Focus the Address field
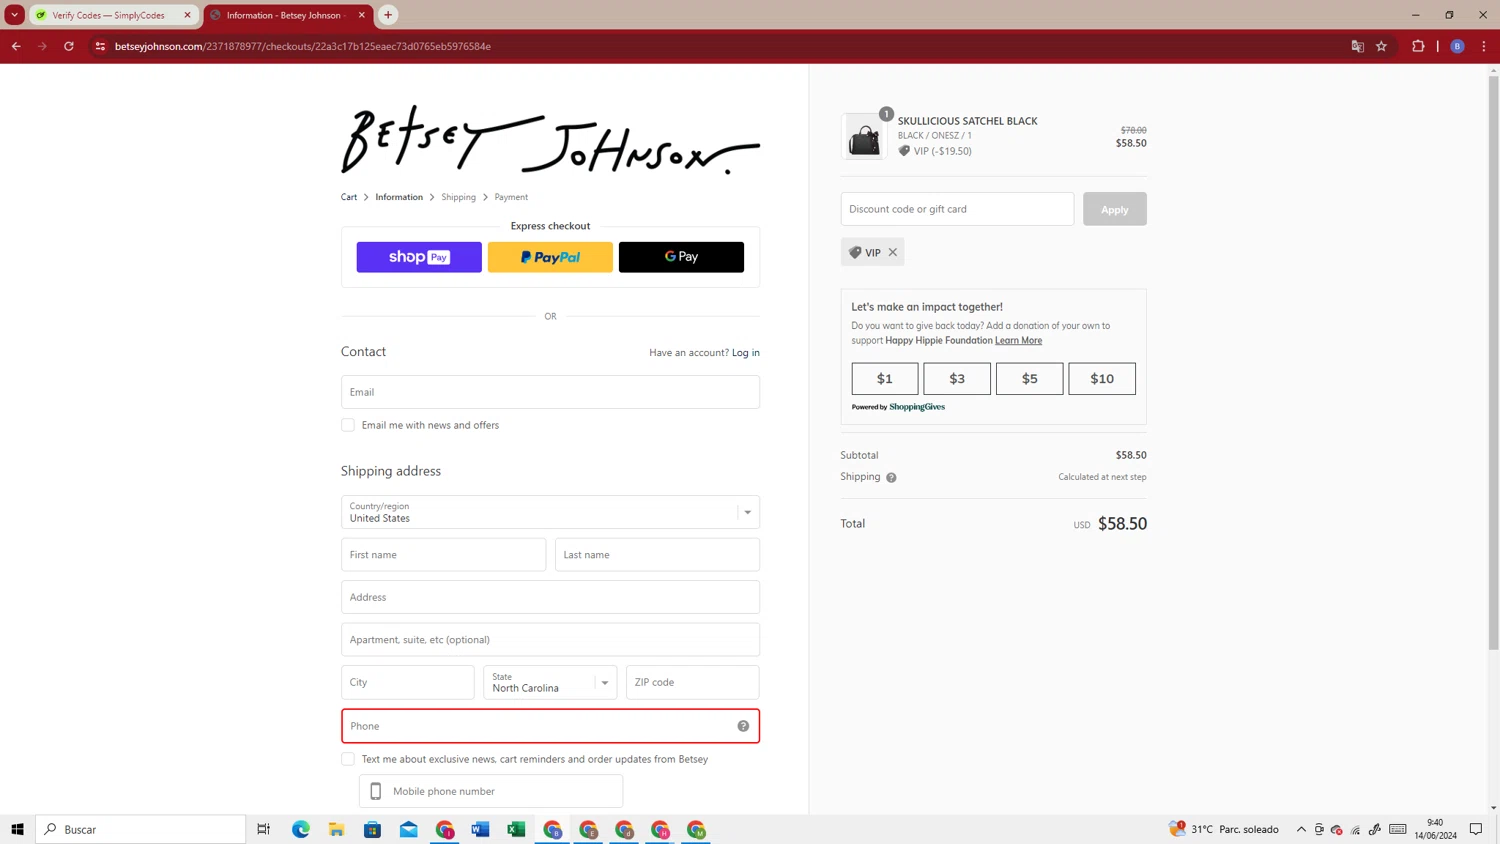Screen dimensions: 1500x844 point(550,597)
